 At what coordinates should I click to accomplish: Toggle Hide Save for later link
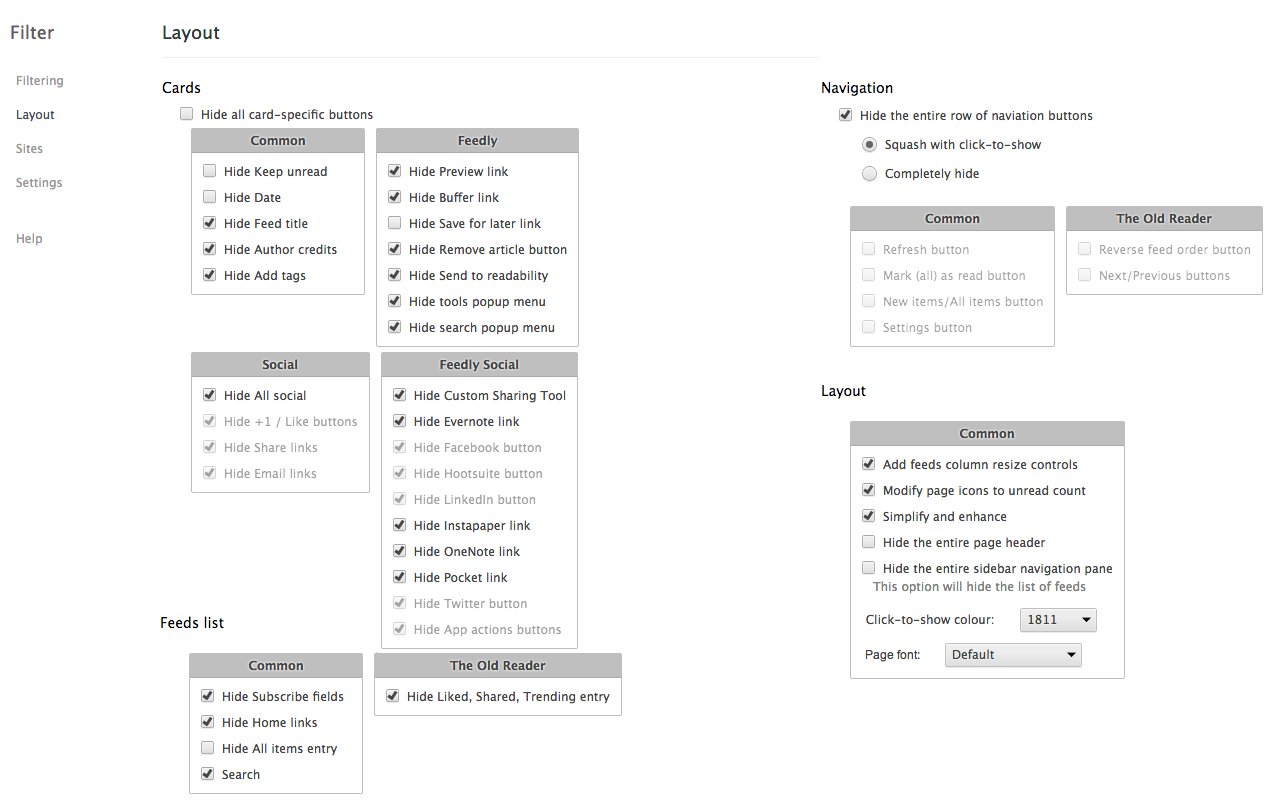(x=395, y=223)
